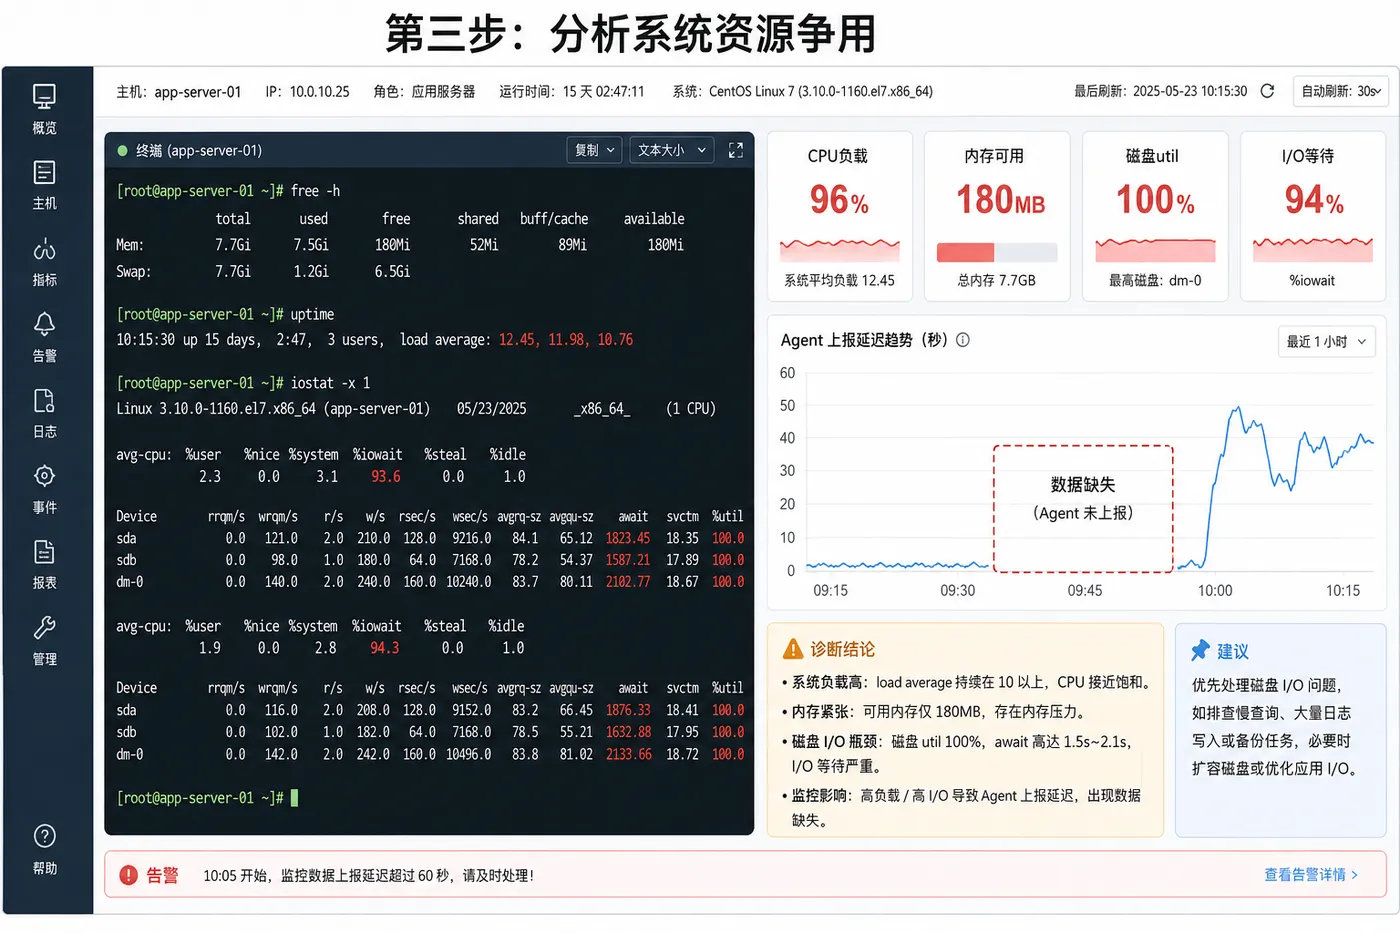The height and width of the screenshot is (933, 1400).
Task: Click the 10:00 label on chart axis
Action: point(1215,591)
